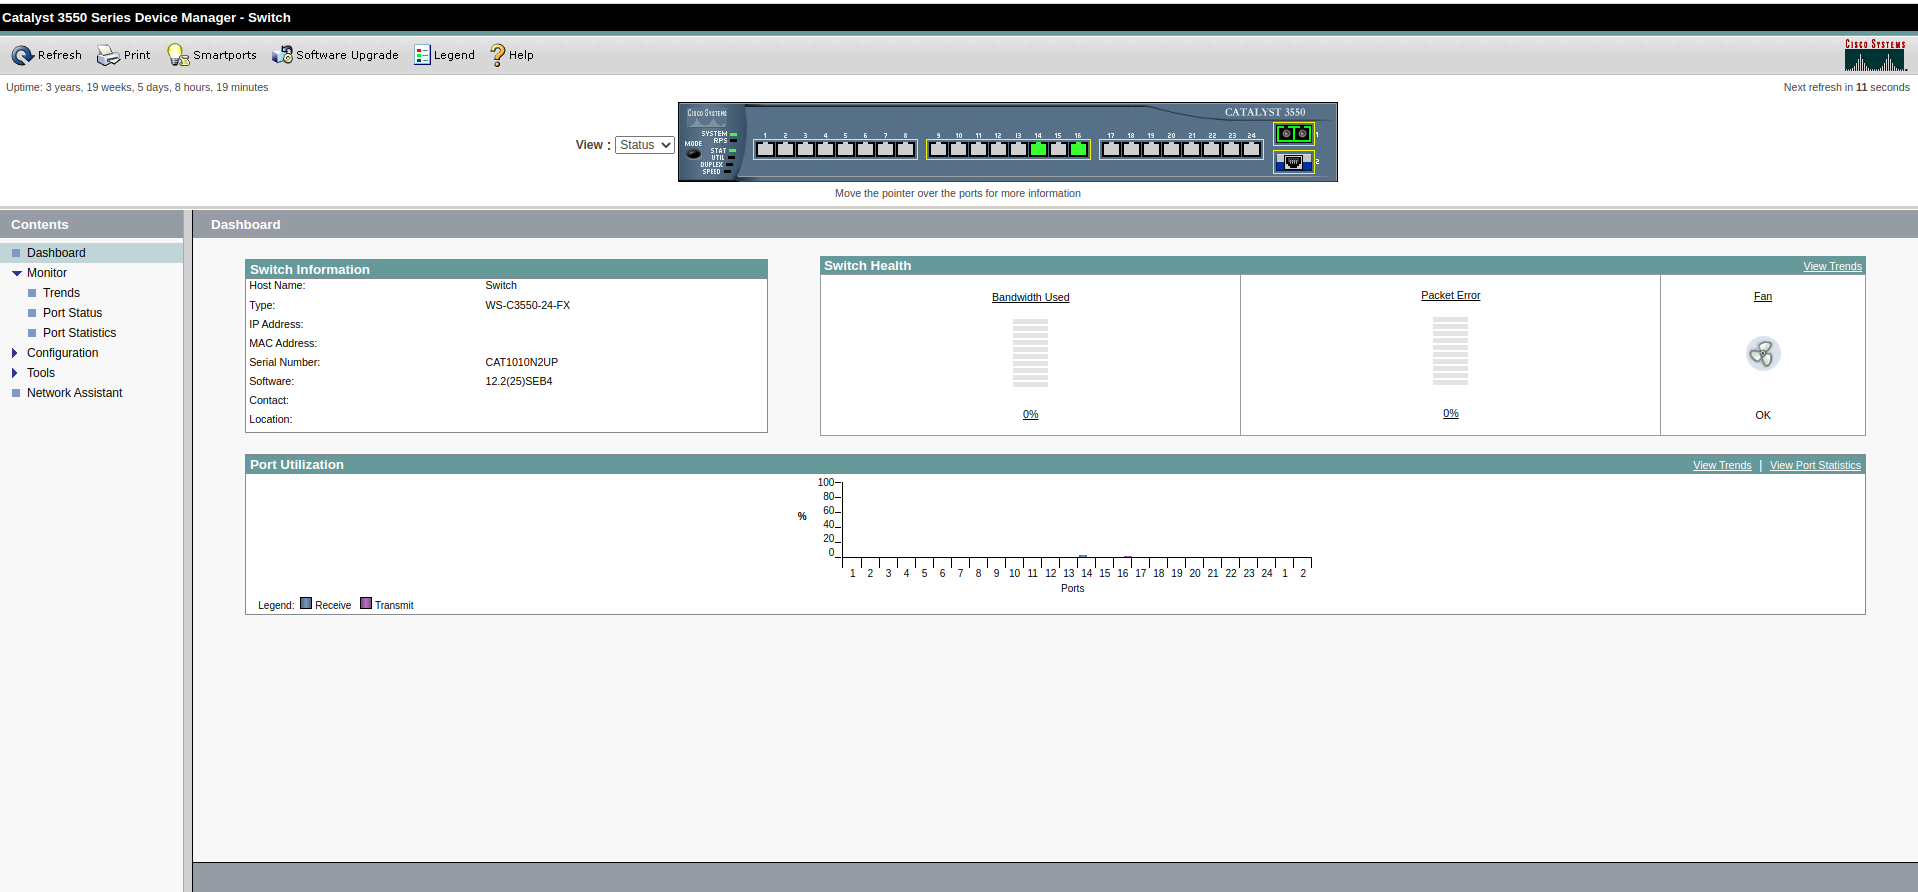Select Network Assistant in the Contents panel
The width and height of the screenshot is (1918, 892).
74,393
